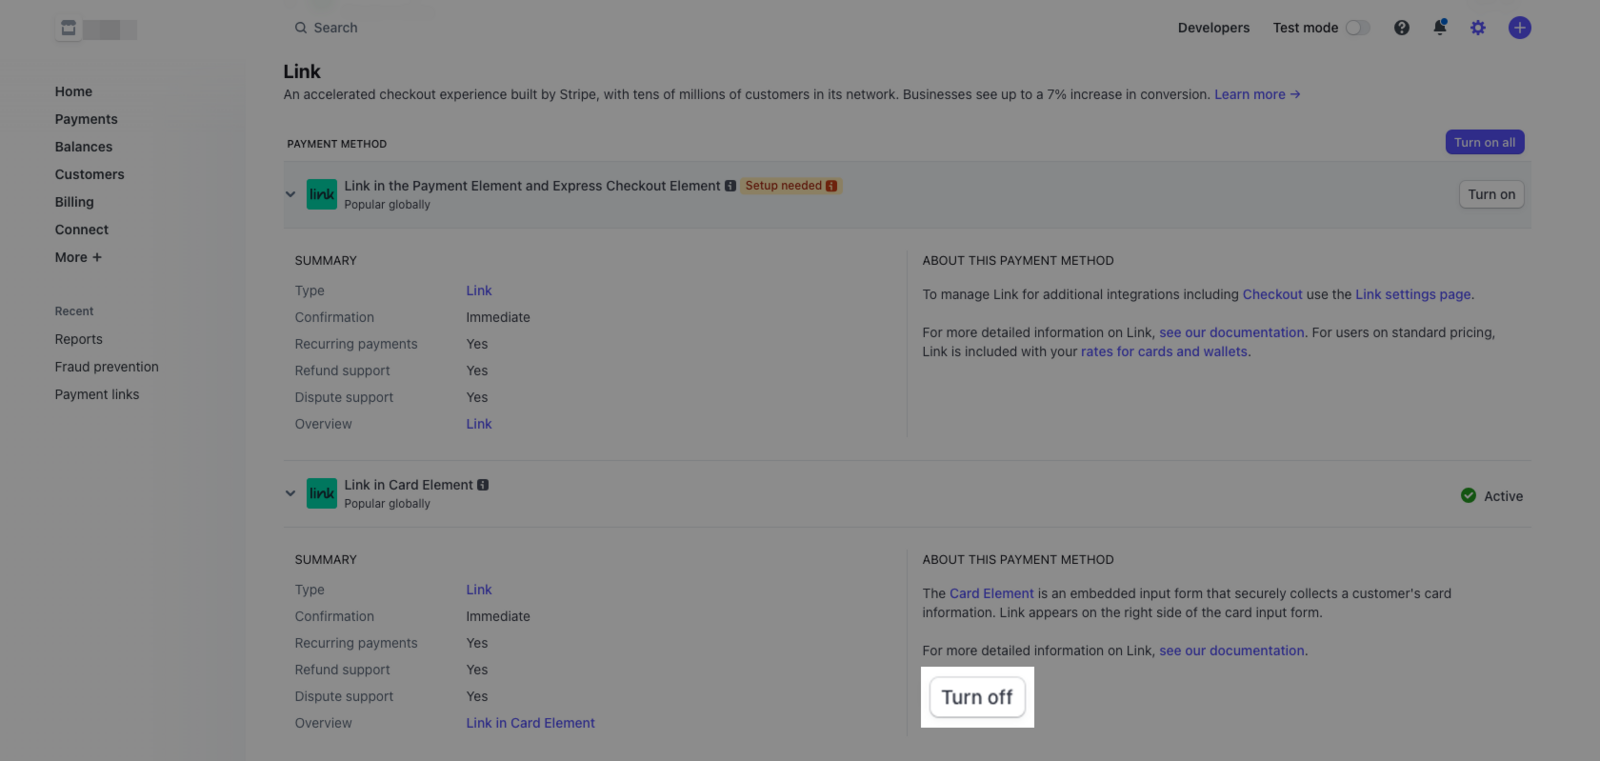Click info icon beside Link in Card Element
1600x761 pixels.
[483, 485]
